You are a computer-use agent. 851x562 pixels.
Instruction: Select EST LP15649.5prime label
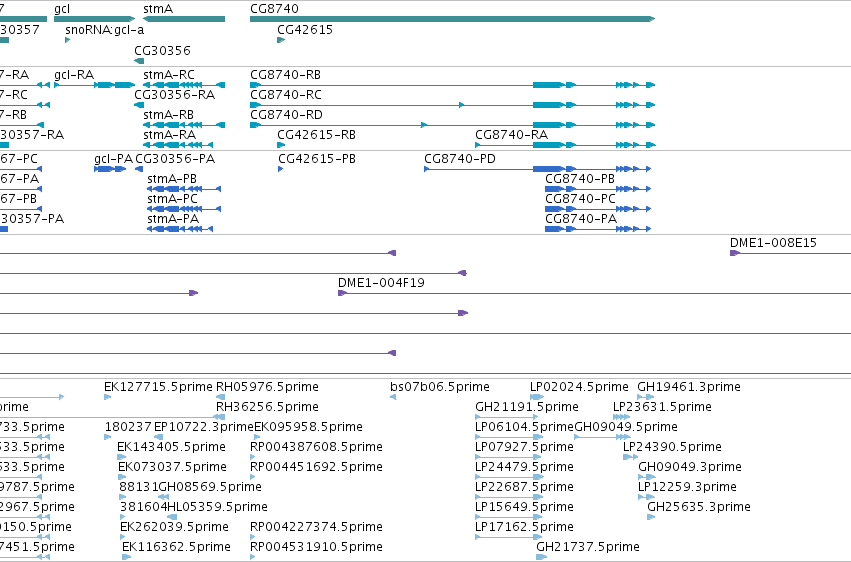point(524,507)
